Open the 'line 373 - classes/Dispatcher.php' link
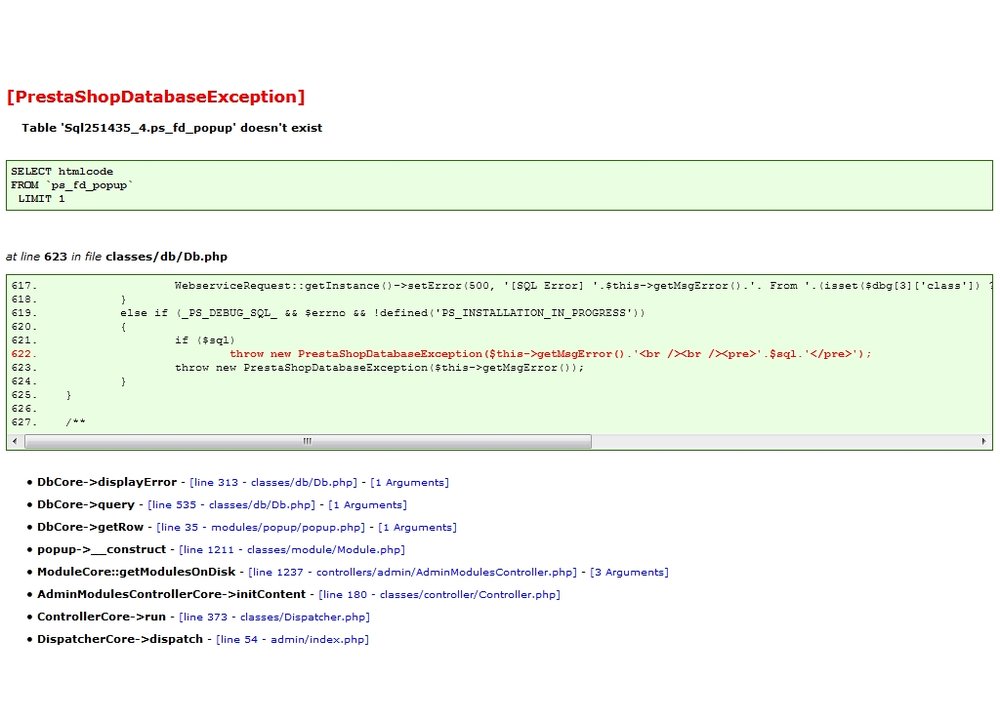 [274, 617]
